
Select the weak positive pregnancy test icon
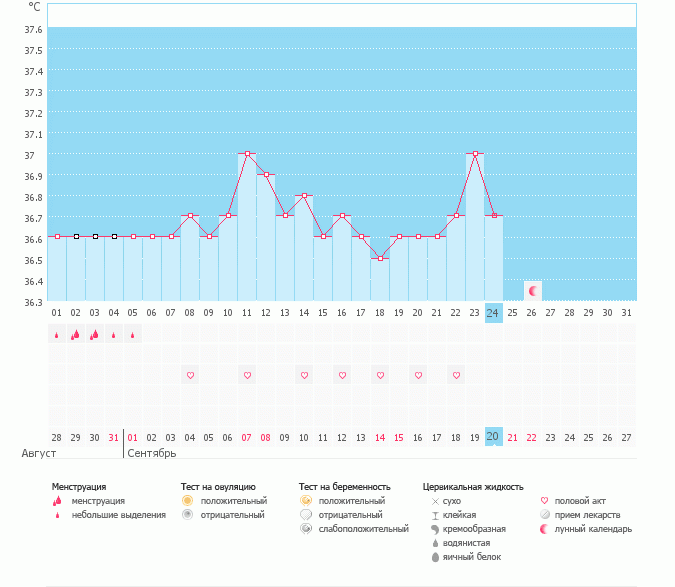pyautogui.click(x=305, y=528)
